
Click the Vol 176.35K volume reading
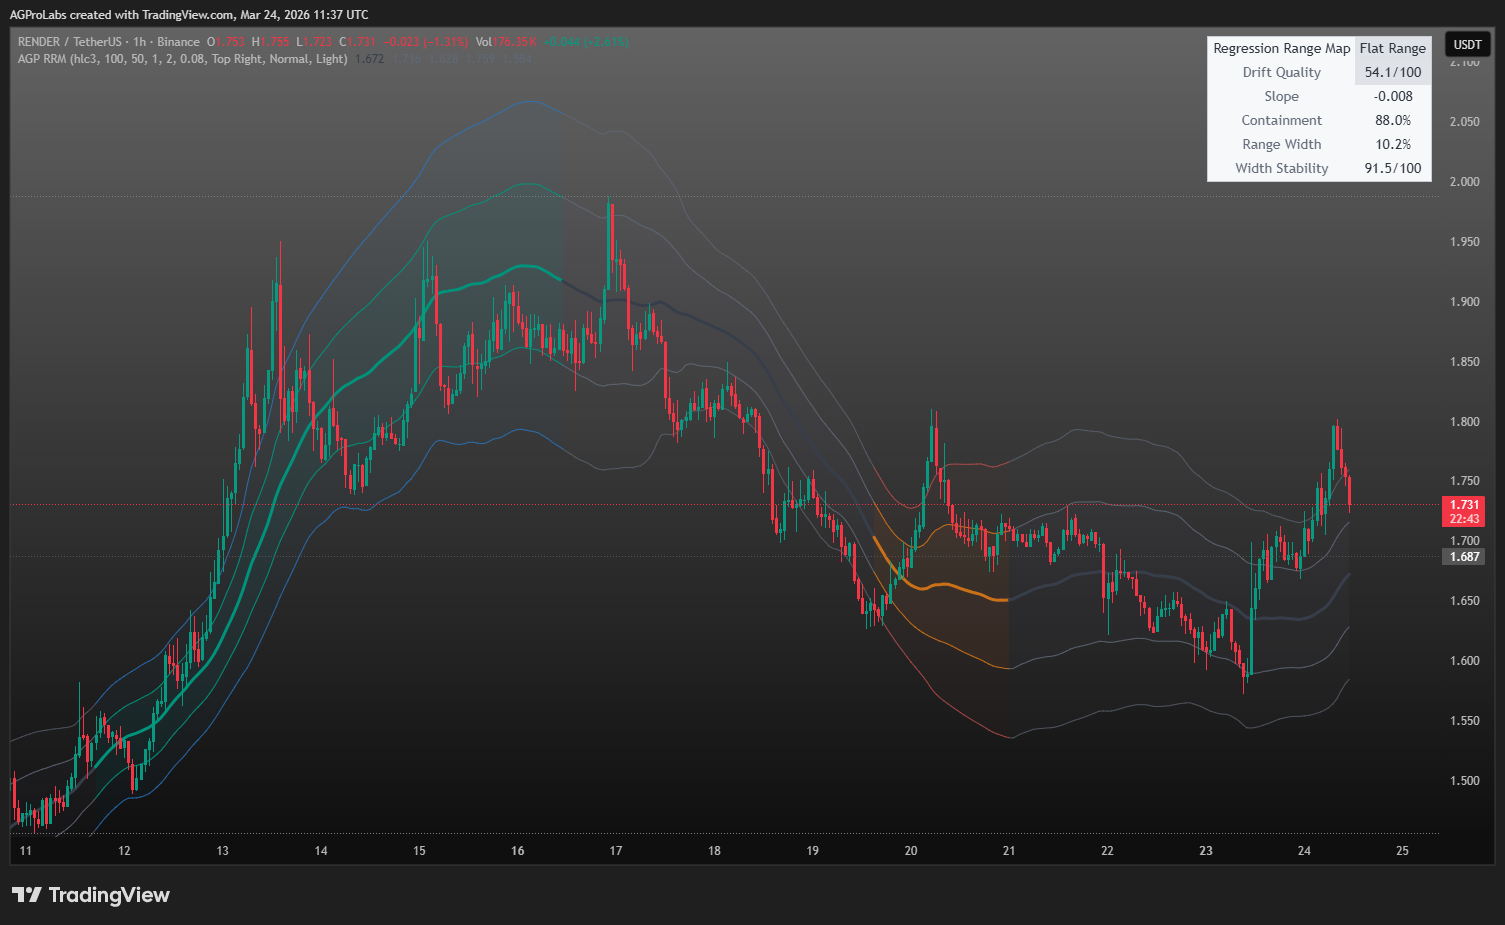[x=506, y=42]
